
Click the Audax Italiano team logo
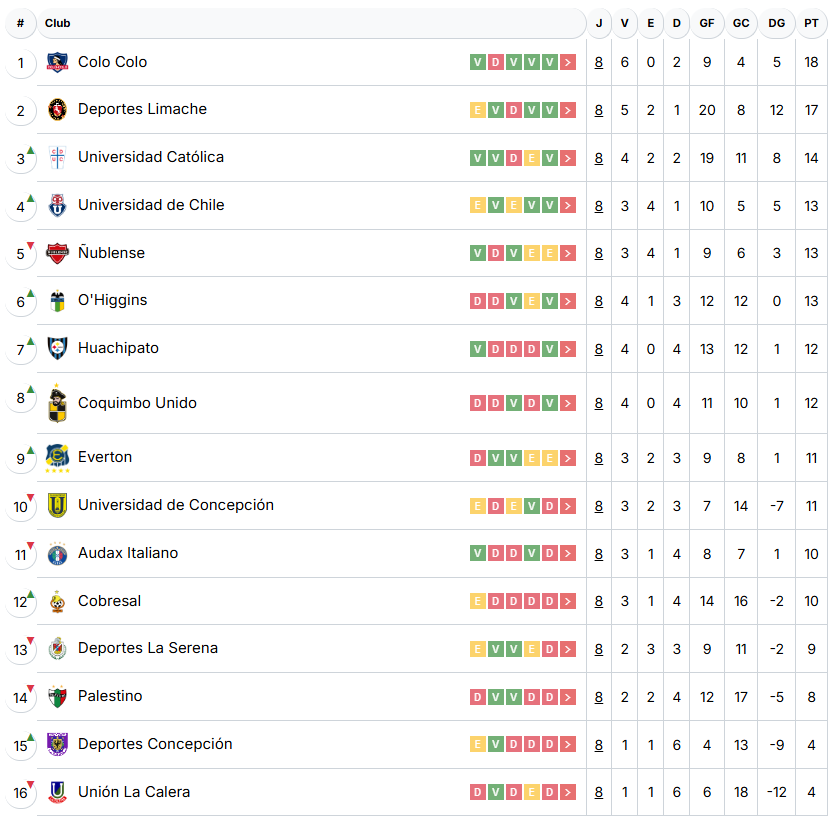(57, 553)
